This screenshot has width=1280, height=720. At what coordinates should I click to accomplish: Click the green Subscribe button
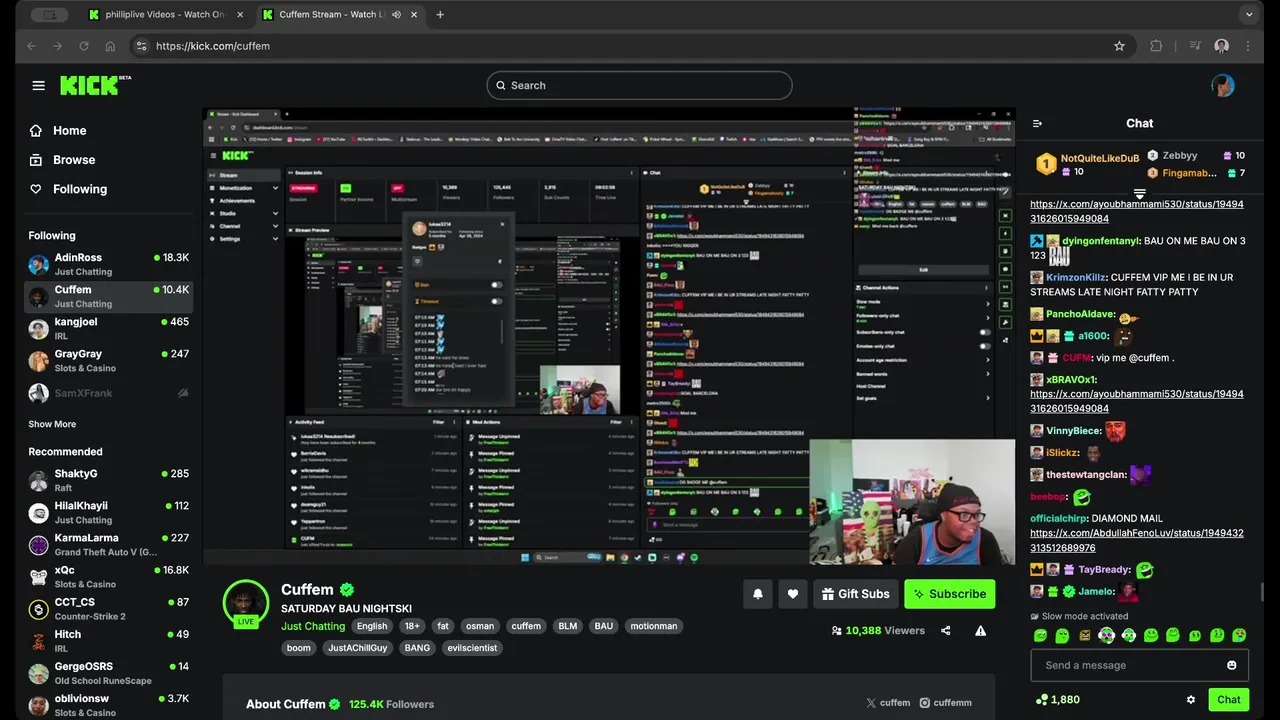[x=950, y=594]
